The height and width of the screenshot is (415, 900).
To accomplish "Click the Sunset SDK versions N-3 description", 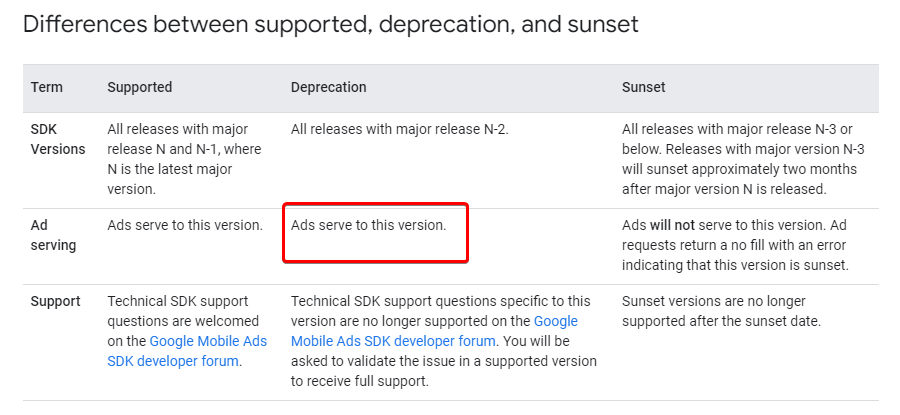I will [x=743, y=159].
